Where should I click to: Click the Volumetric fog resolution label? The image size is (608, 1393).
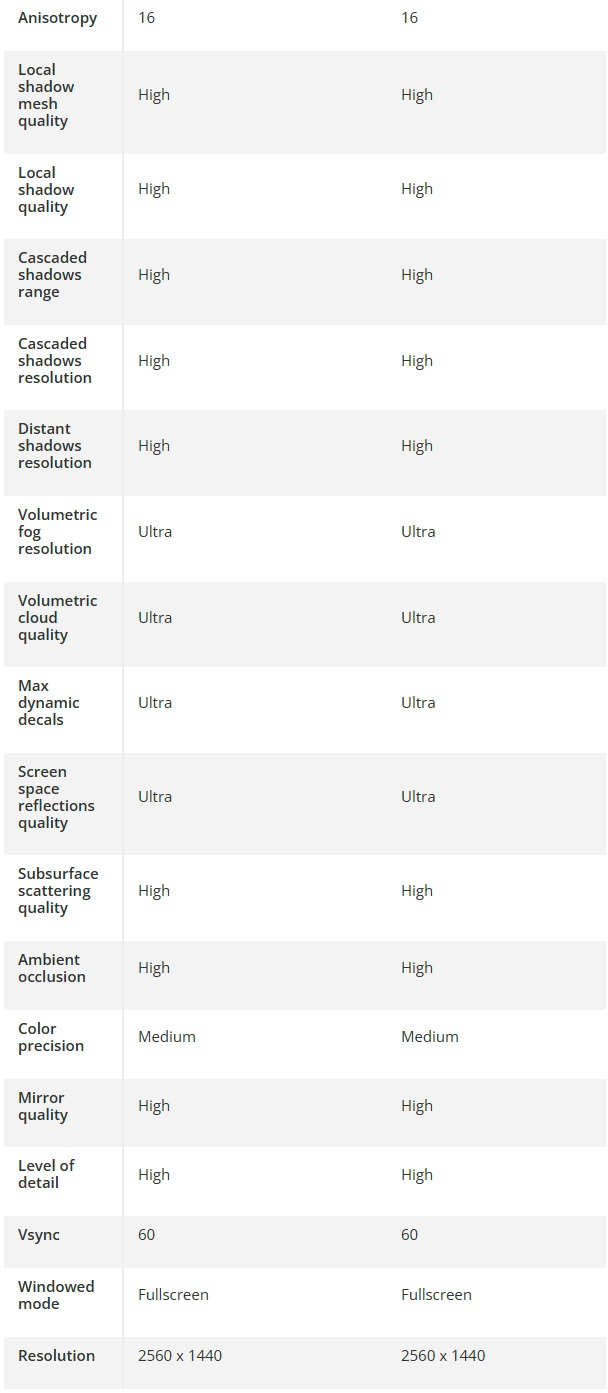[x=57, y=532]
